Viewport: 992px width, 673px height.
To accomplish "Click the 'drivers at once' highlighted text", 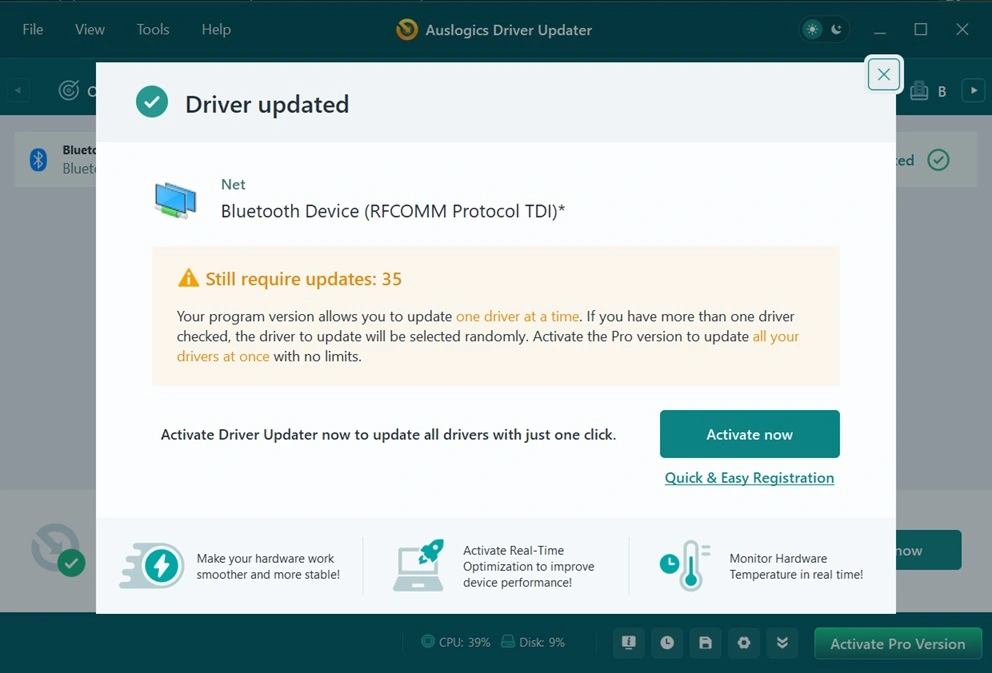I will pos(223,356).
